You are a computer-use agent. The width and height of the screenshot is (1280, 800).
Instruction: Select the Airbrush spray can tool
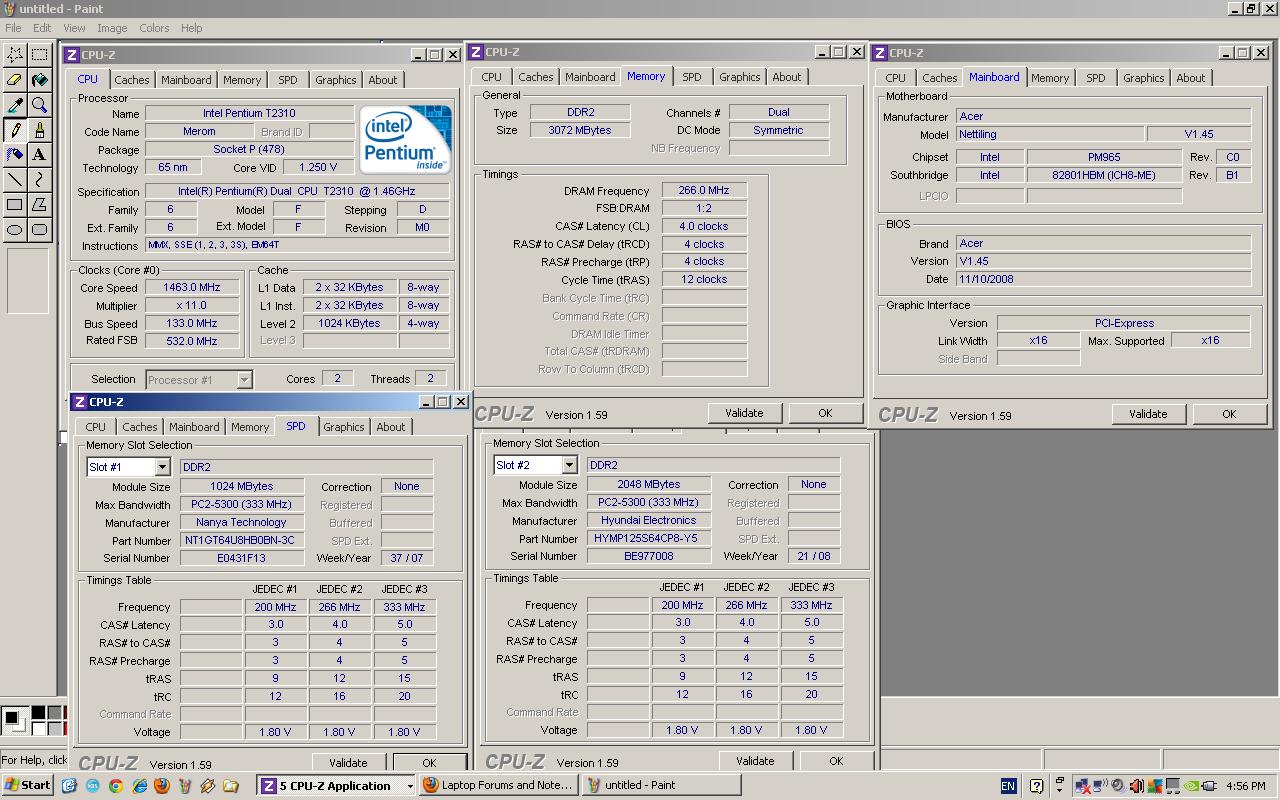pos(15,155)
